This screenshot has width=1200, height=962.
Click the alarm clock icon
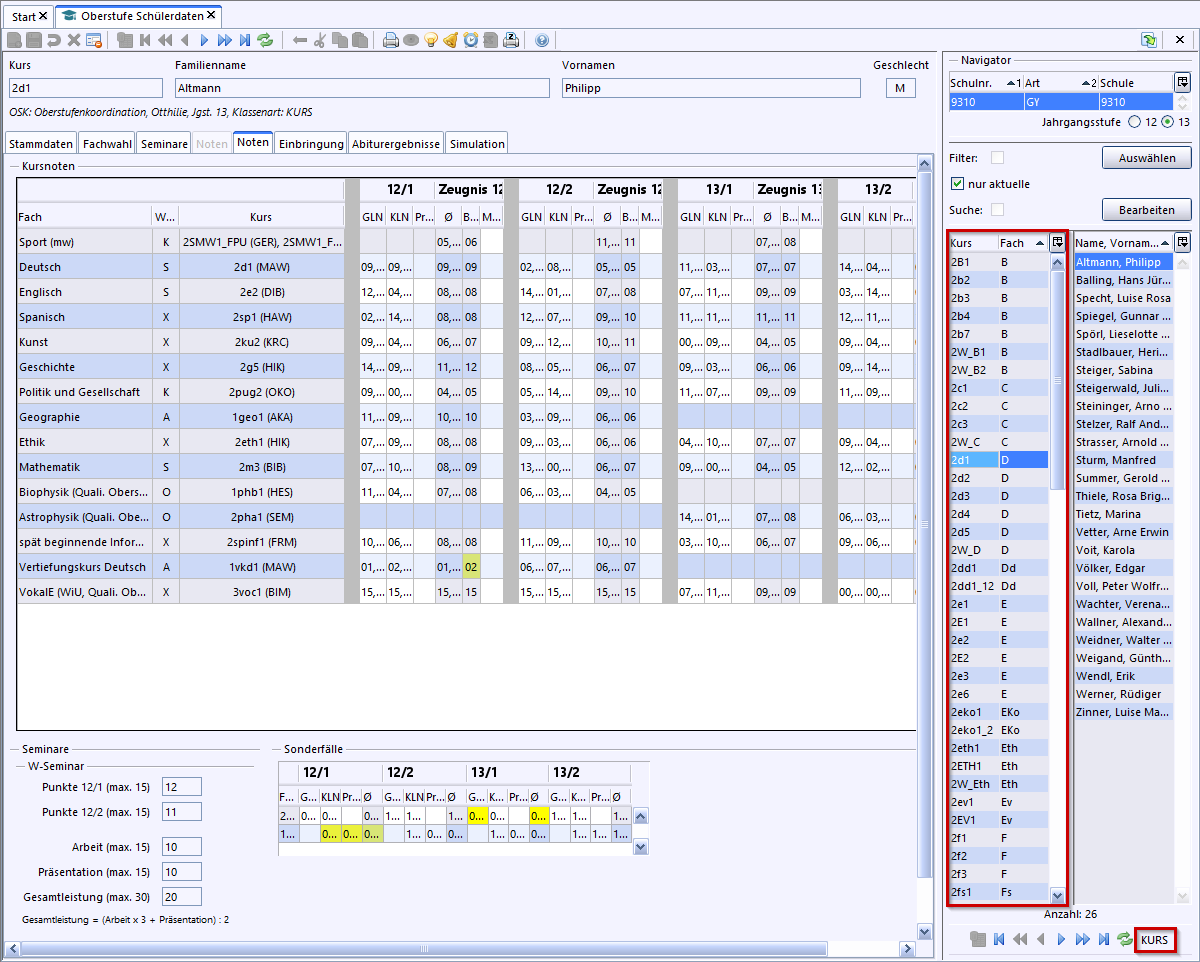point(471,40)
